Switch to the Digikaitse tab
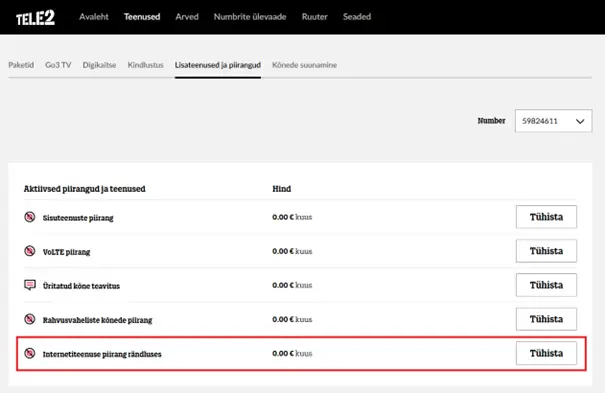605x393 pixels. (x=99, y=65)
